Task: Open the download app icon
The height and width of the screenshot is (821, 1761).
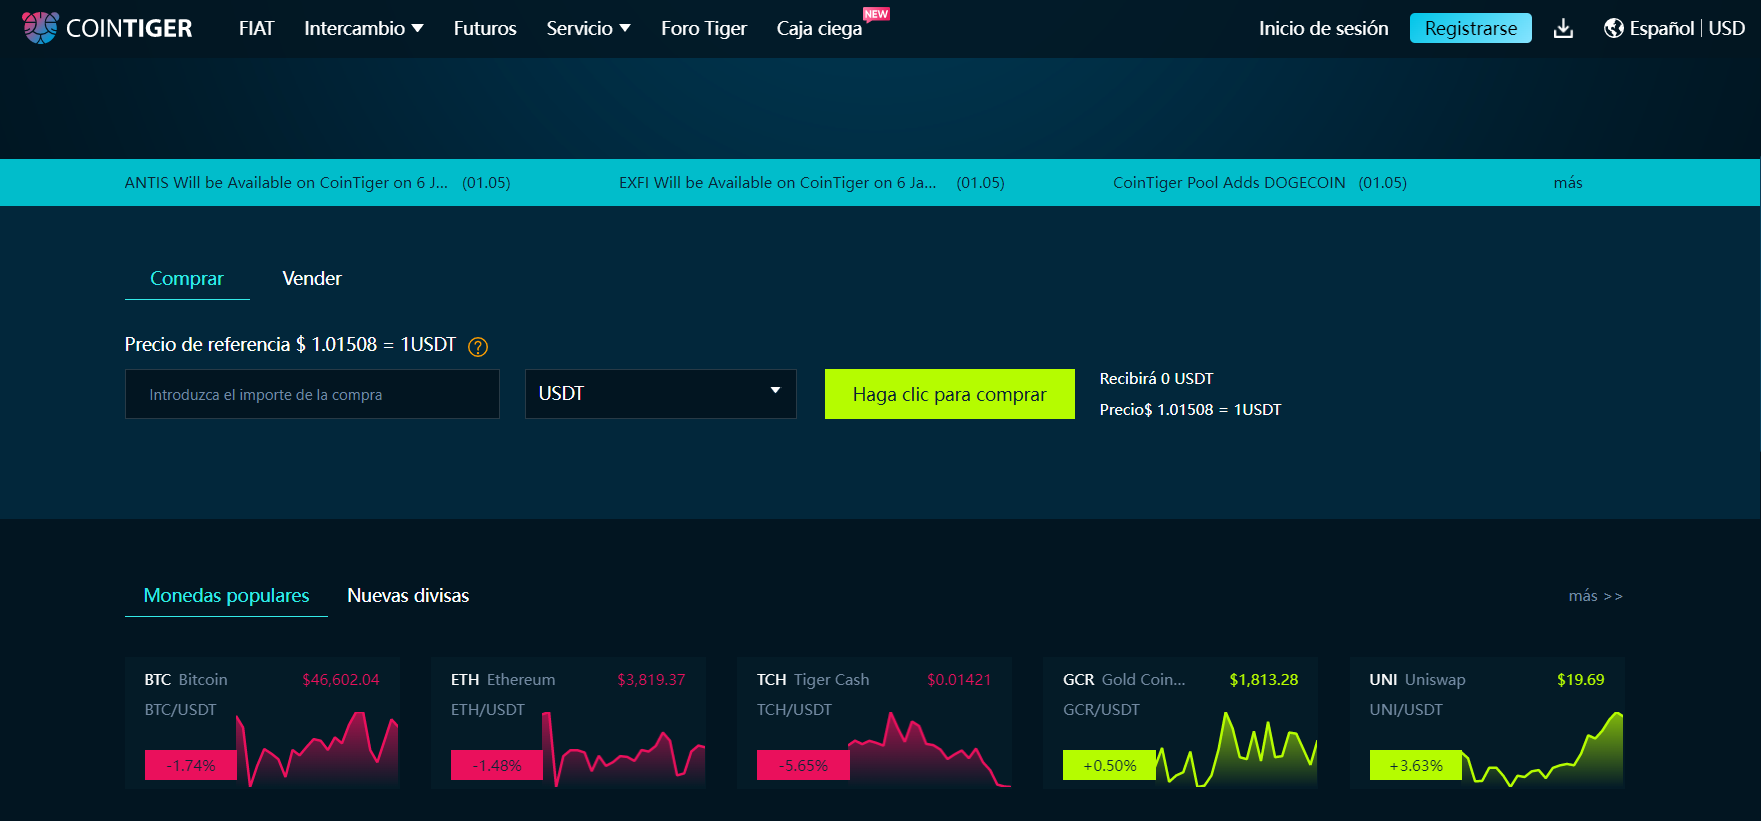Action: click(1563, 29)
